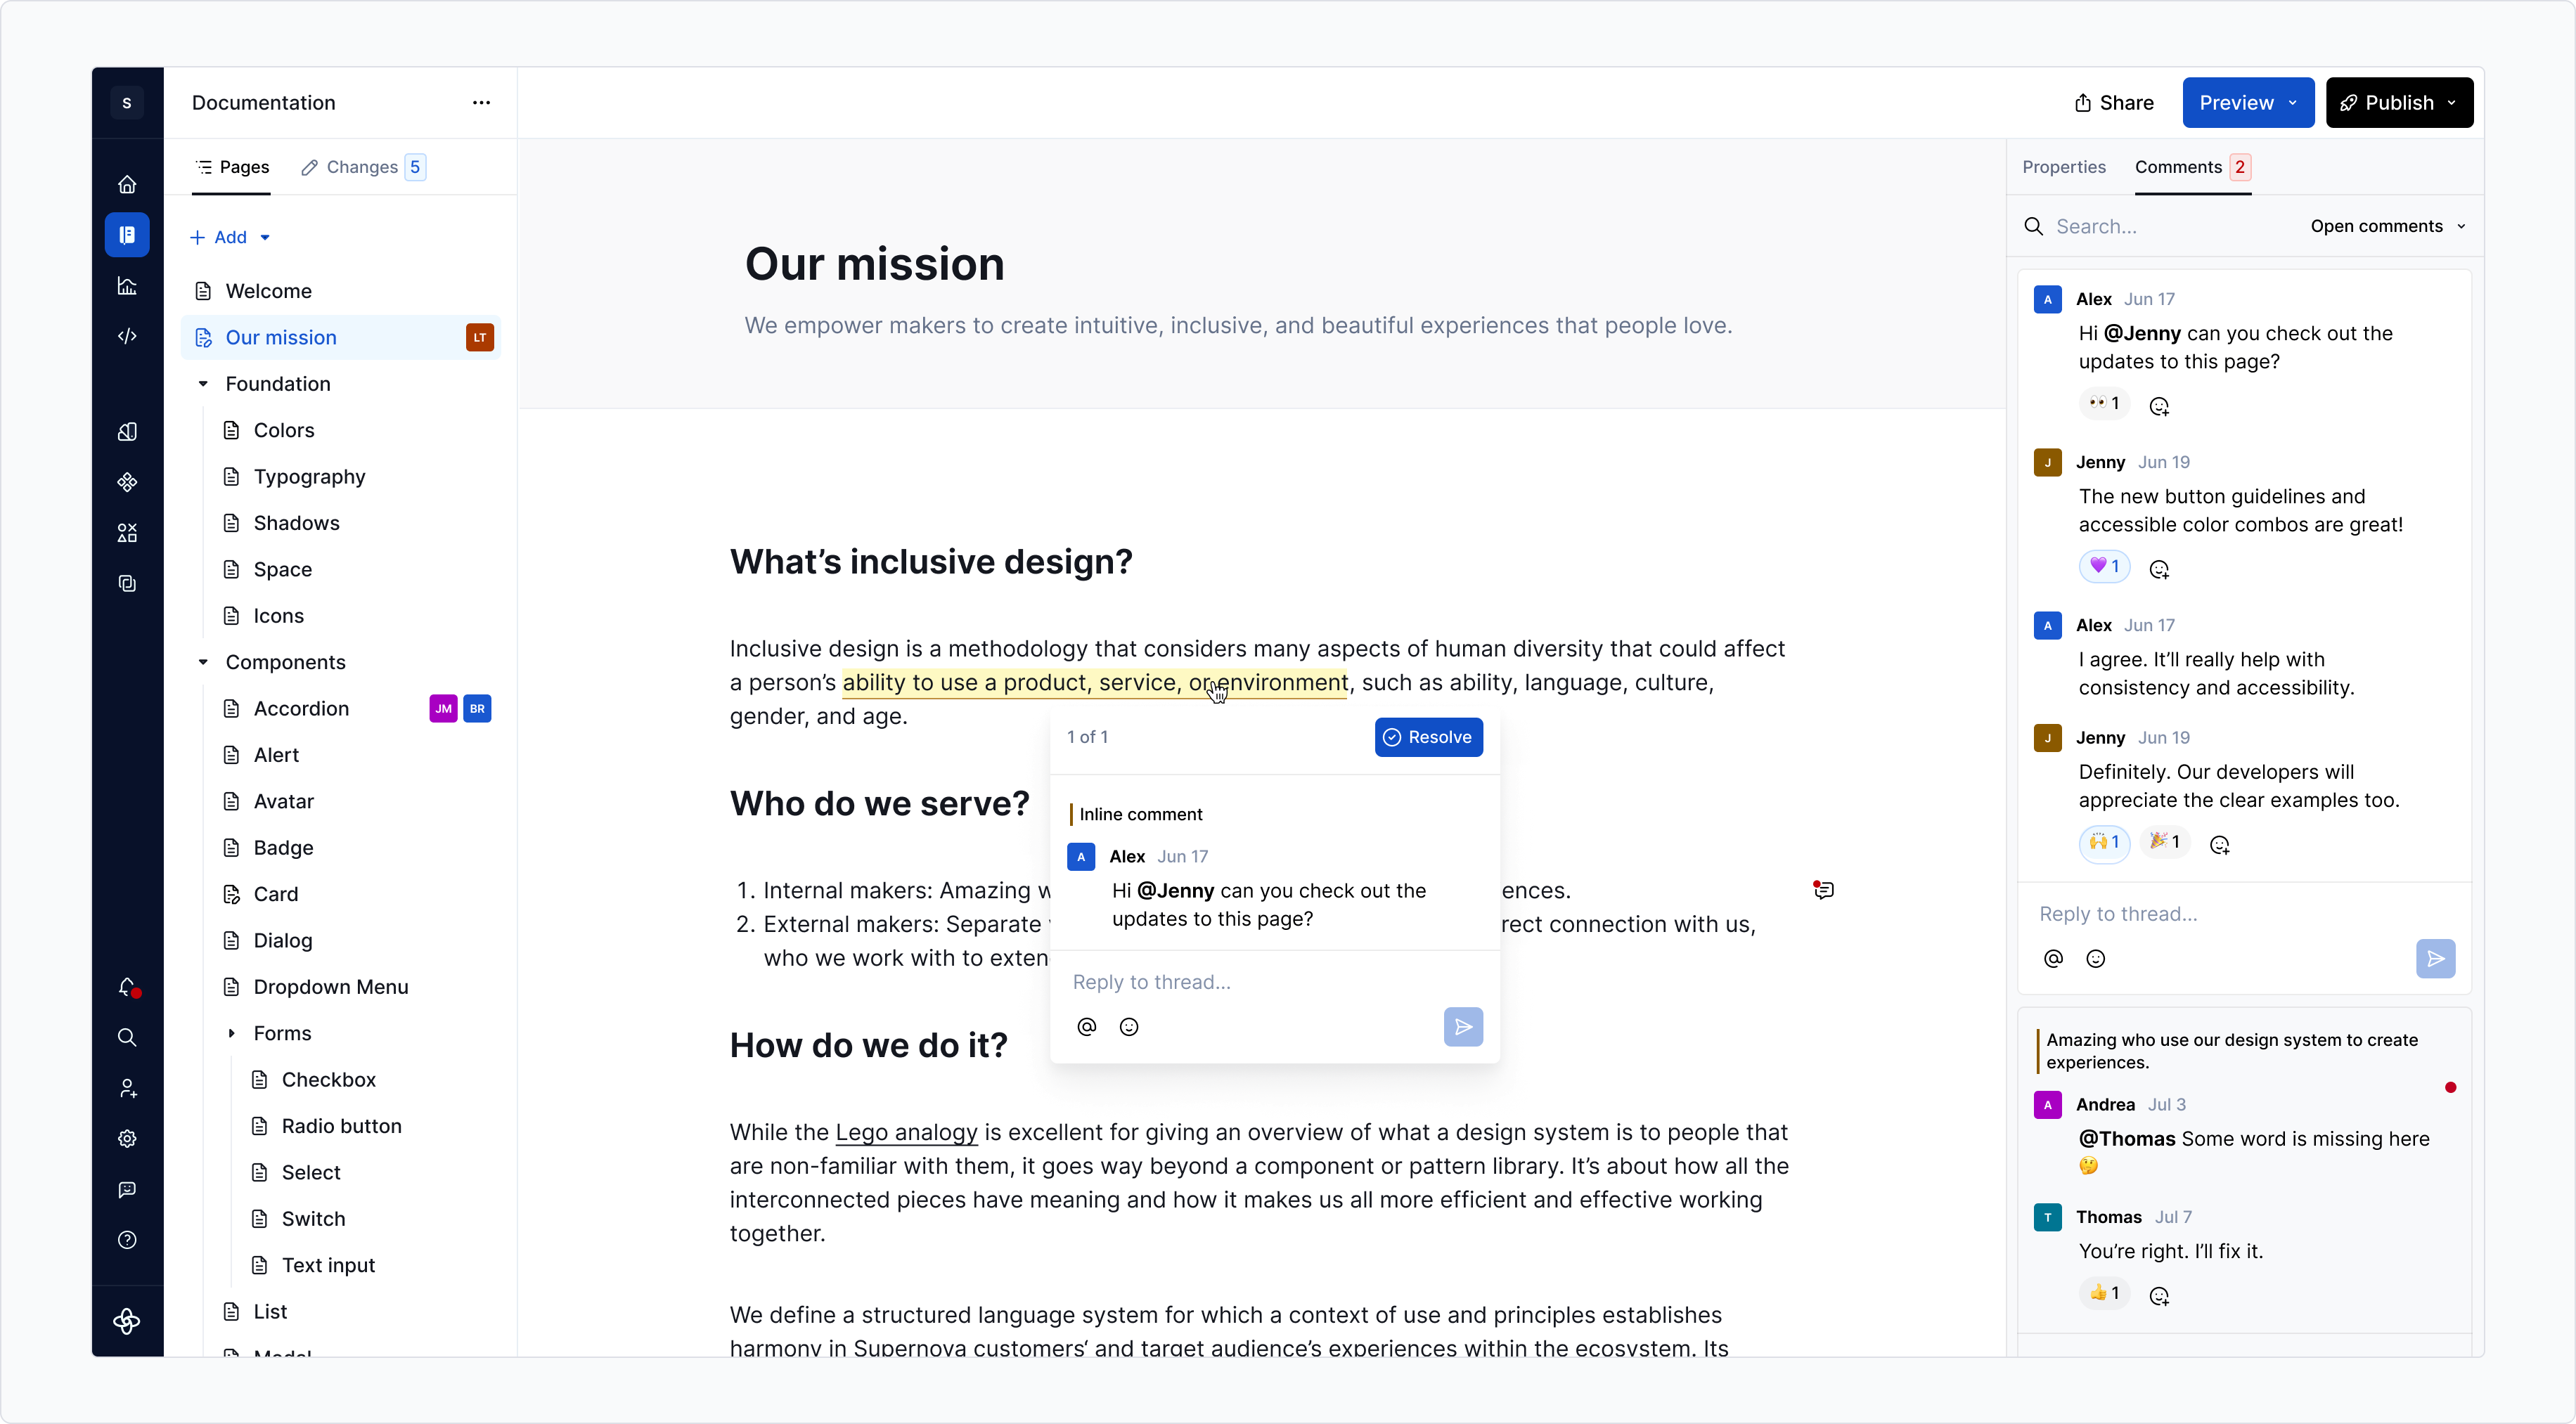2576x1424 pixels.
Task: Open notifications bell with red dot
Action: [x=127, y=987]
